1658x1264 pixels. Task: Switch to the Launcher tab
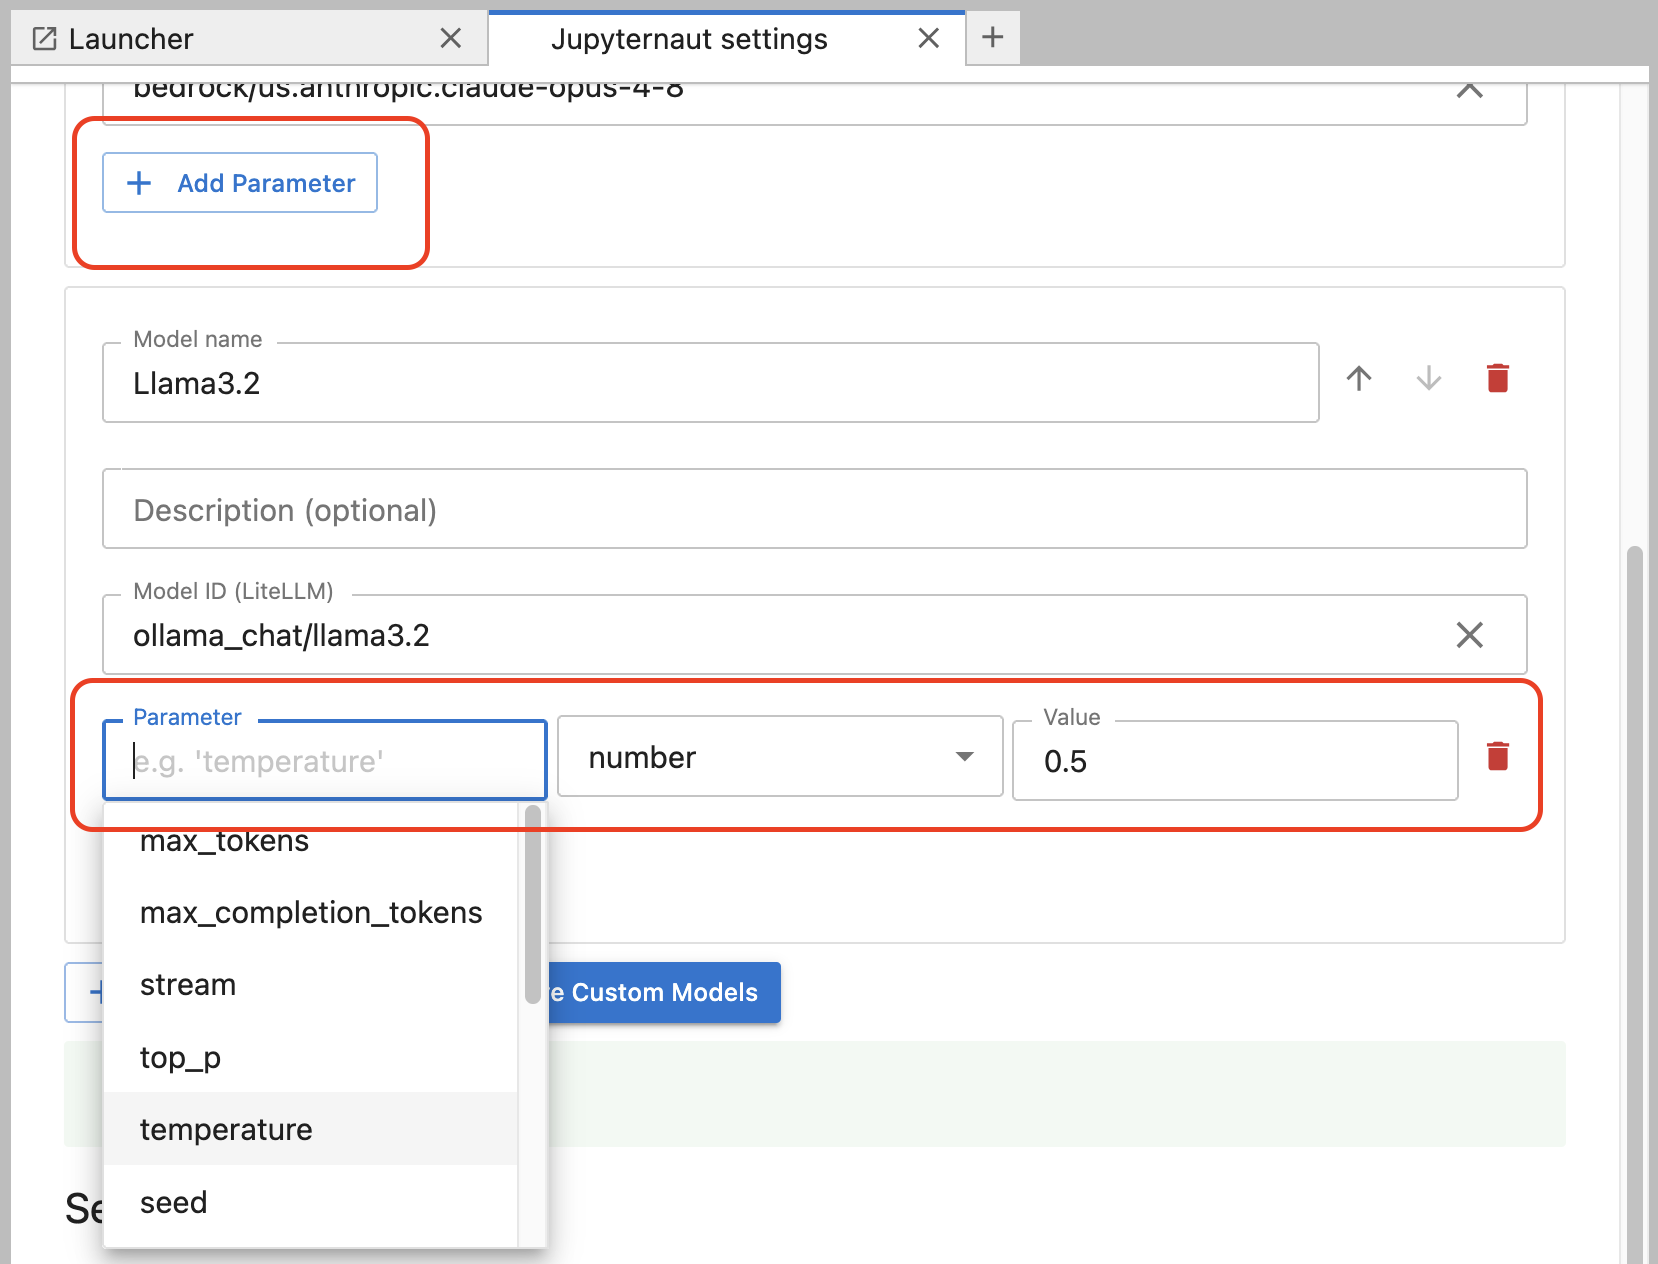coord(249,38)
